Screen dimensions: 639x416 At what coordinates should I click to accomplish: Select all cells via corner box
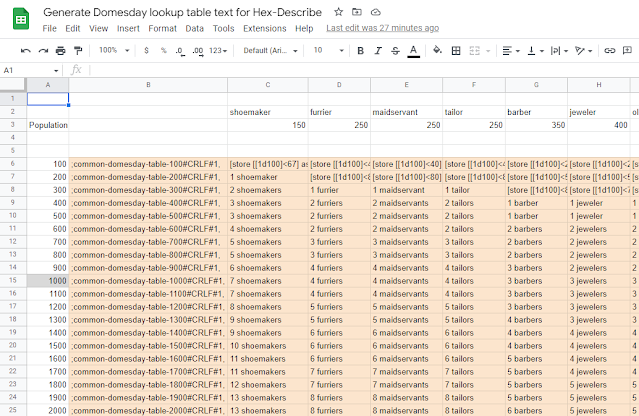tap(13, 85)
